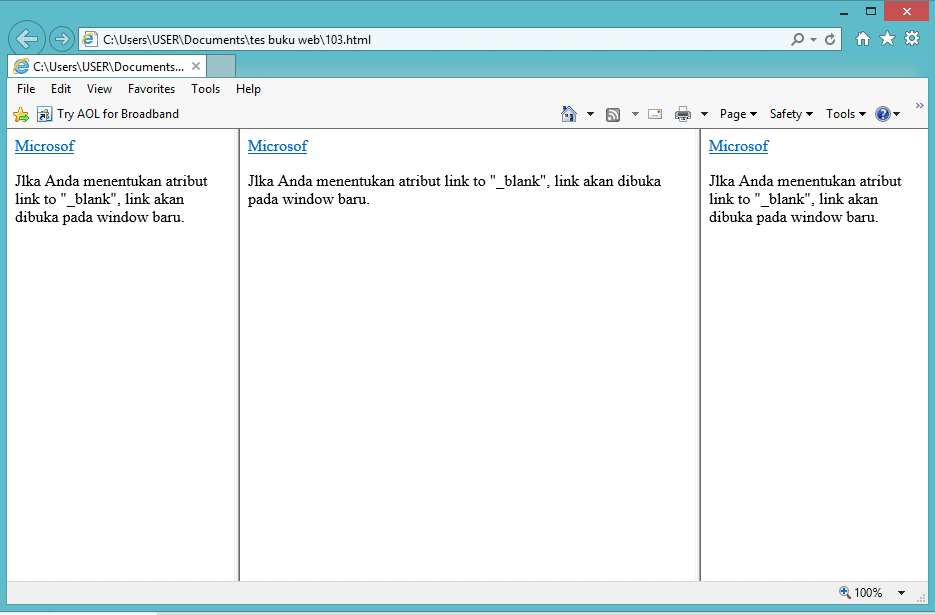This screenshot has height=615, width=935.
Task: Refresh the page with the reload icon
Action: click(x=830, y=38)
